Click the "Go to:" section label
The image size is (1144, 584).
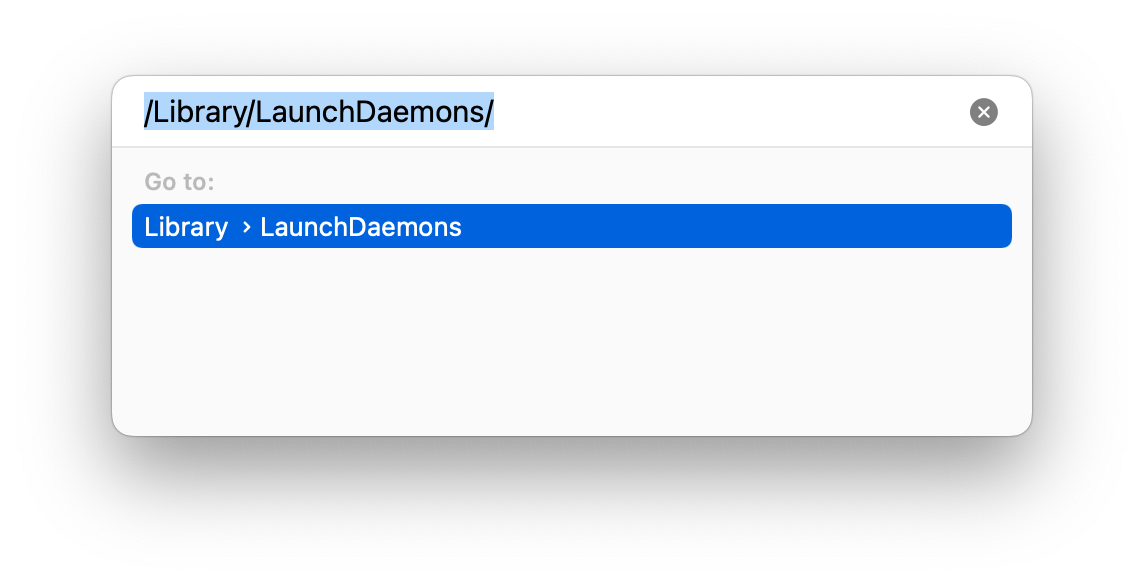tap(179, 181)
